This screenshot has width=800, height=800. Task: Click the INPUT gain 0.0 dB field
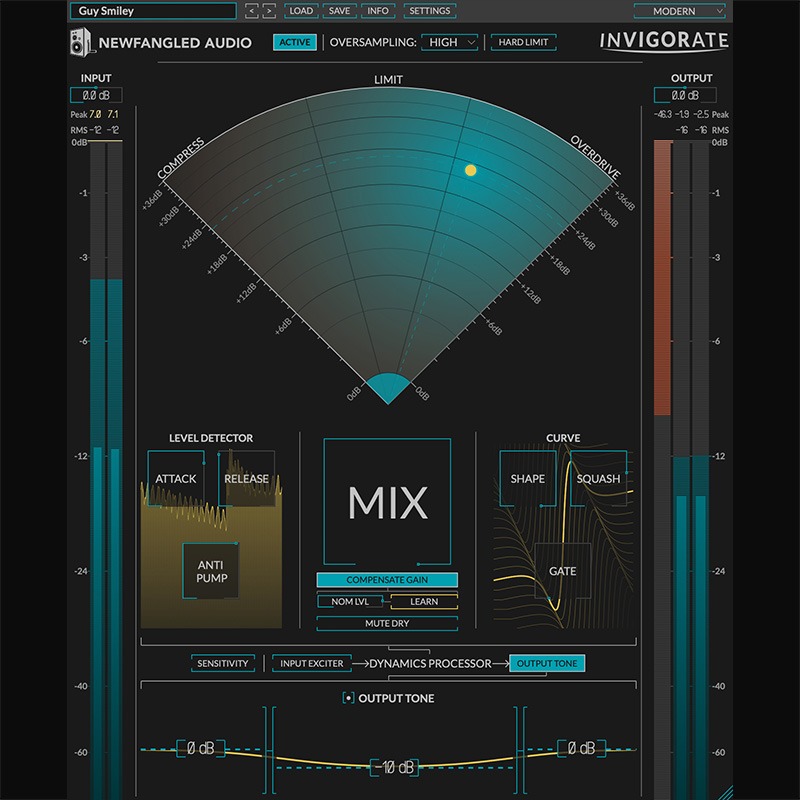click(96, 95)
